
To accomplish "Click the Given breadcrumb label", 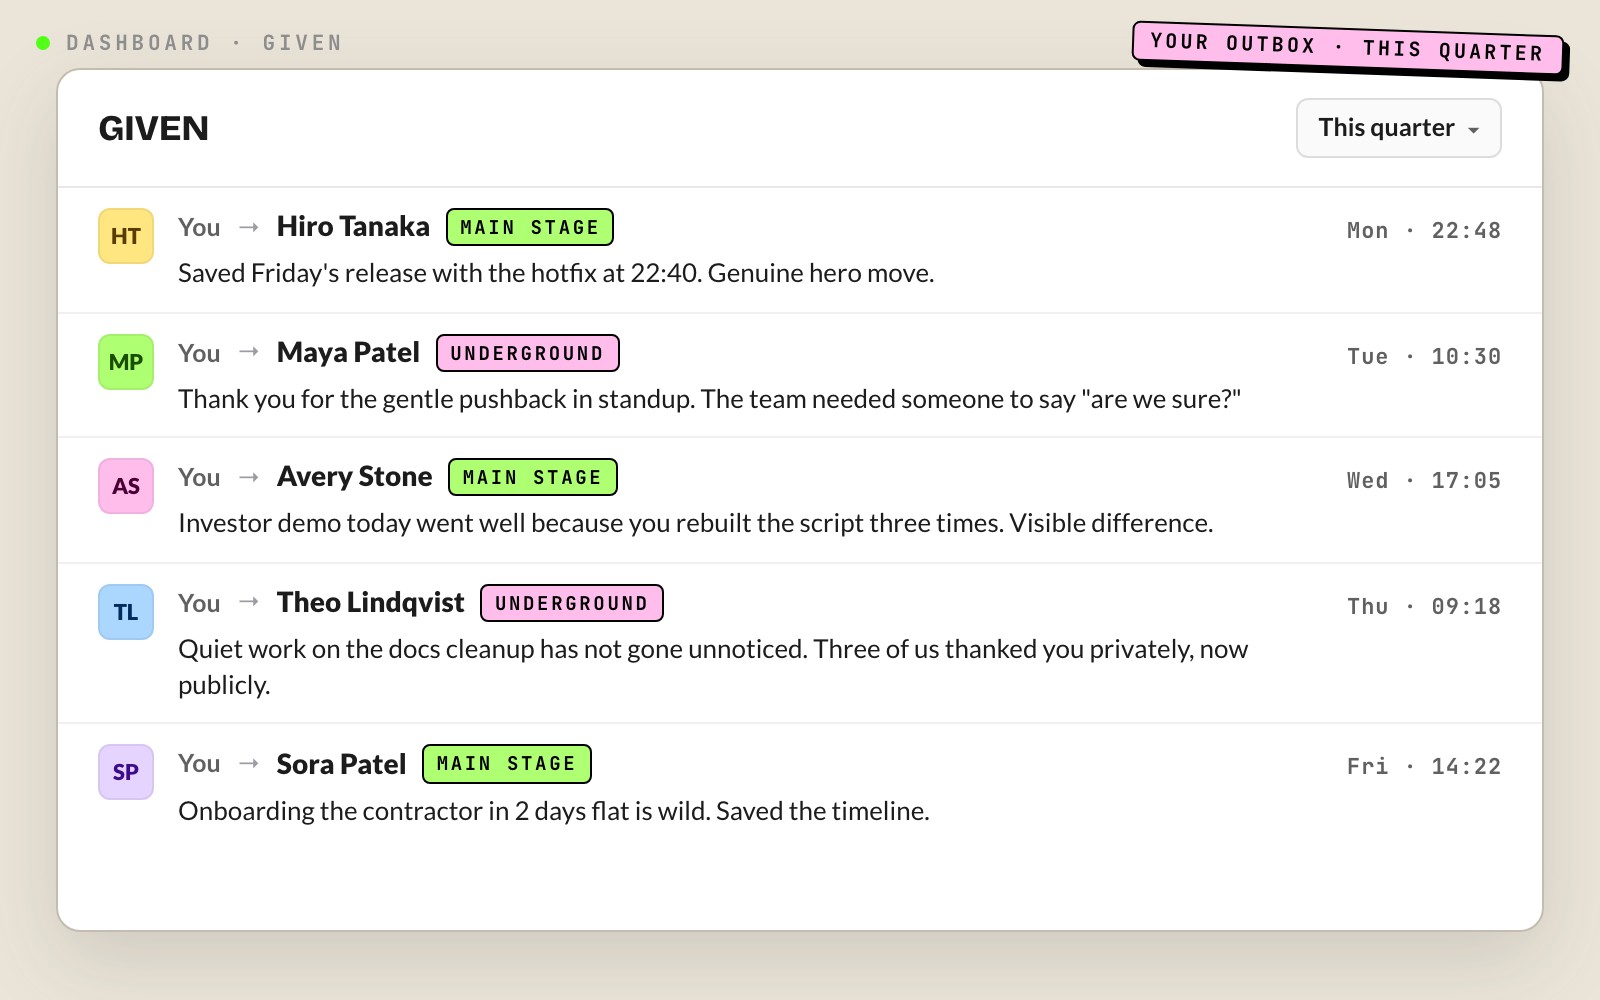I will click(x=303, y=43).
